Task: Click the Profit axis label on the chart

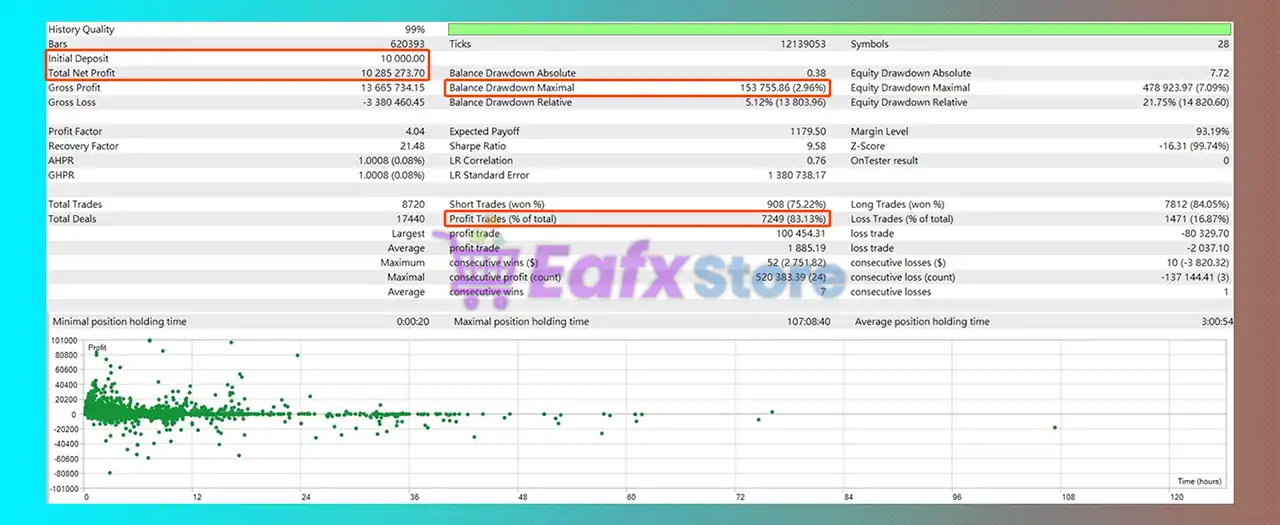Action: [x=98, y=348]
